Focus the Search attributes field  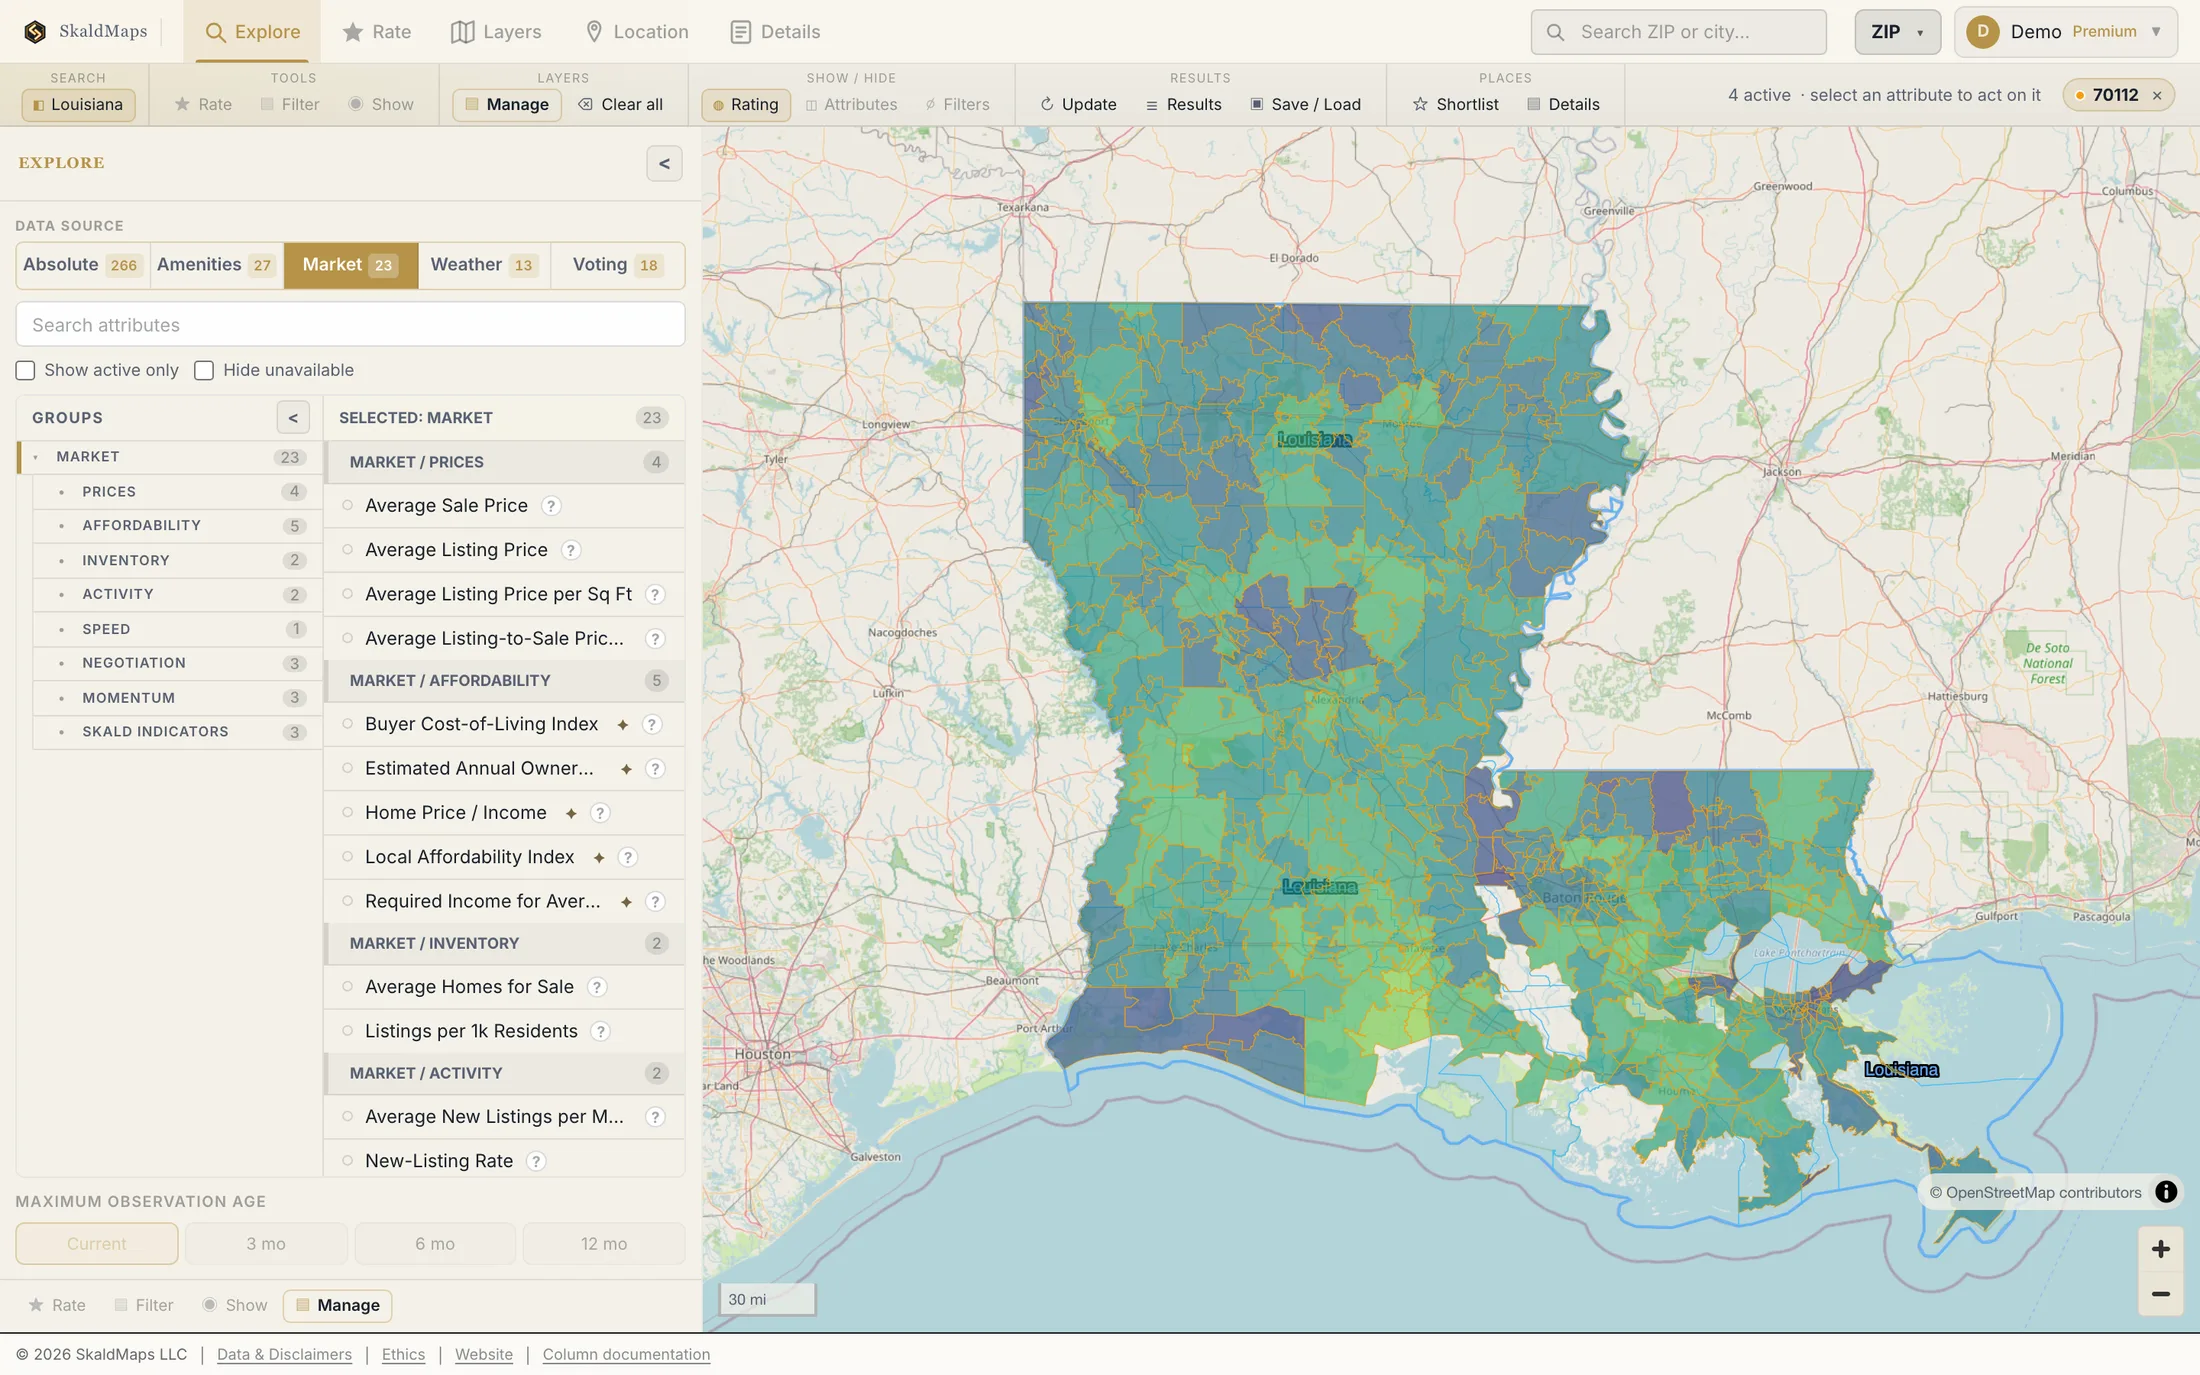350,325
